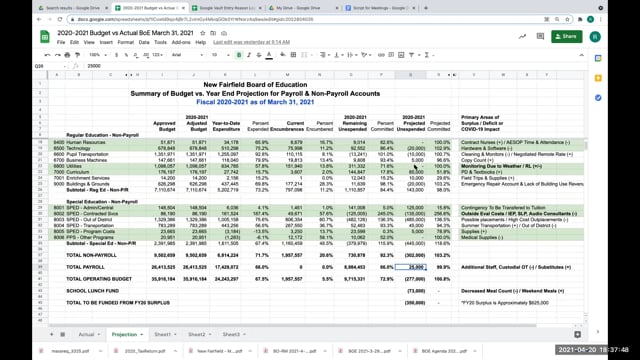Open the View menu
This screenshot has width=640, height=360.
click(x=89, y=42)
